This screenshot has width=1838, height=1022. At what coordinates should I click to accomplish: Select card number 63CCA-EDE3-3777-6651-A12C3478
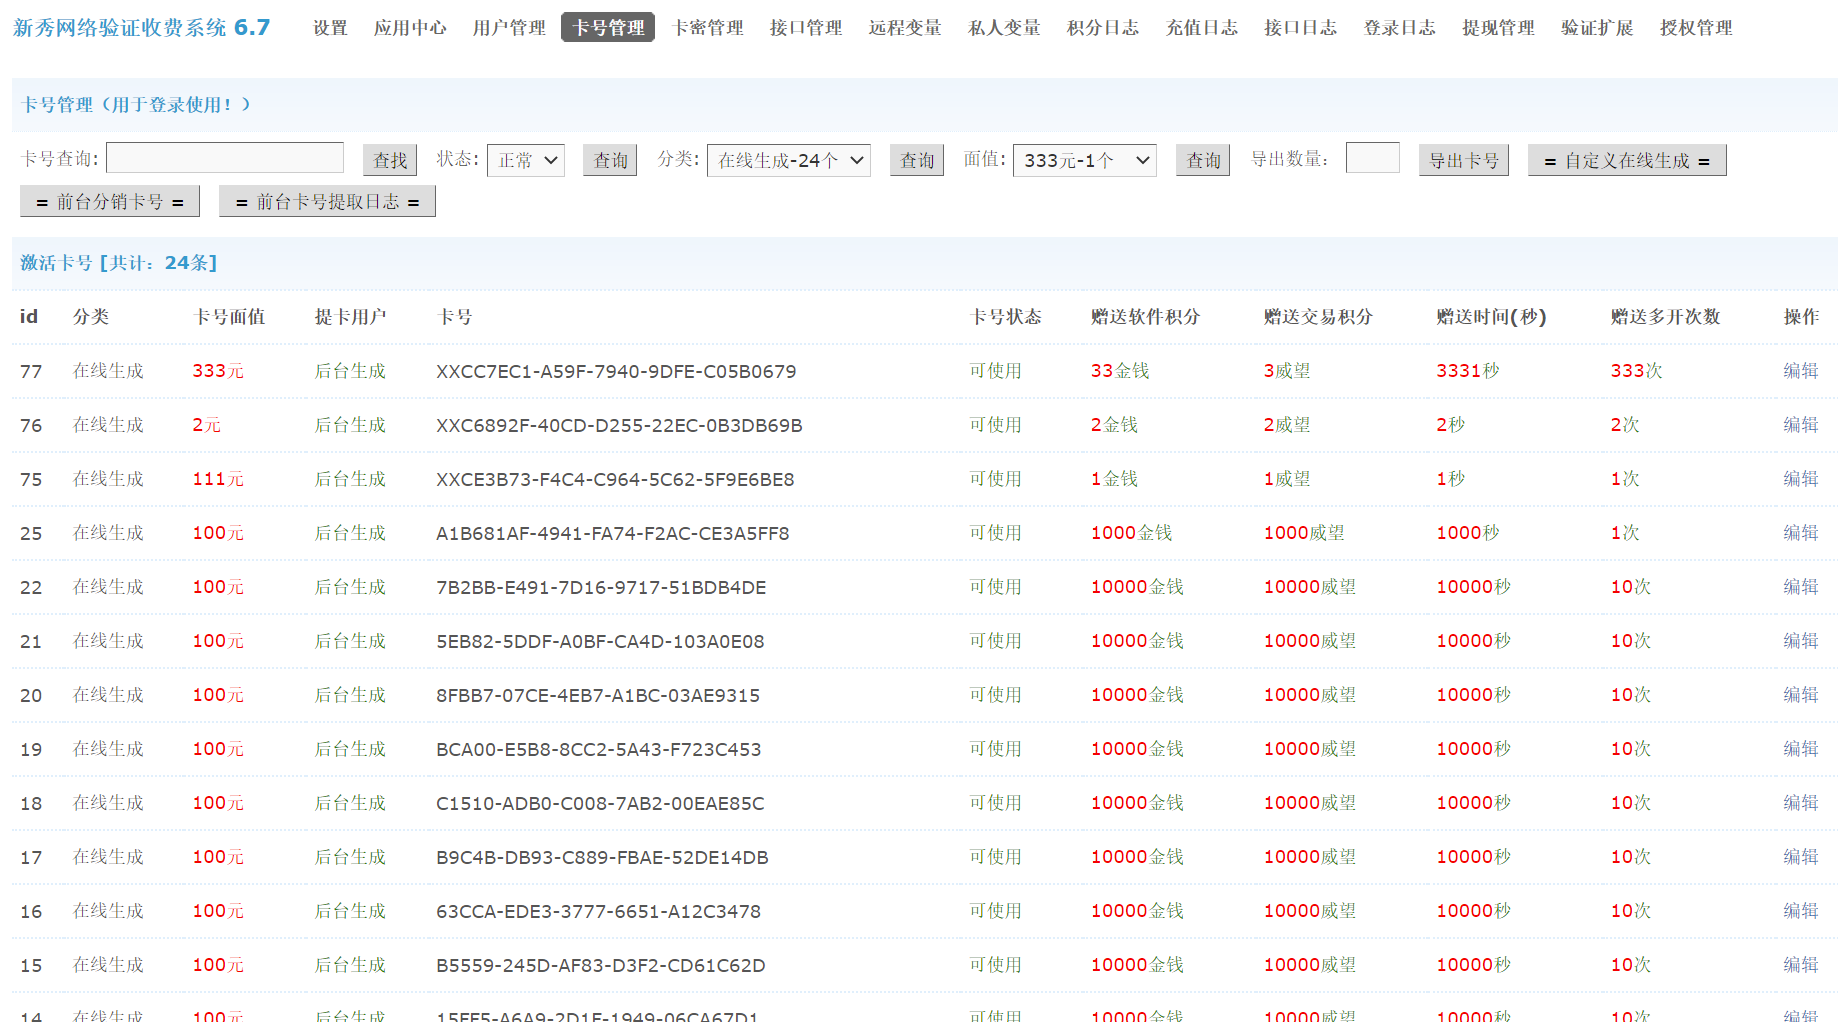598,912
